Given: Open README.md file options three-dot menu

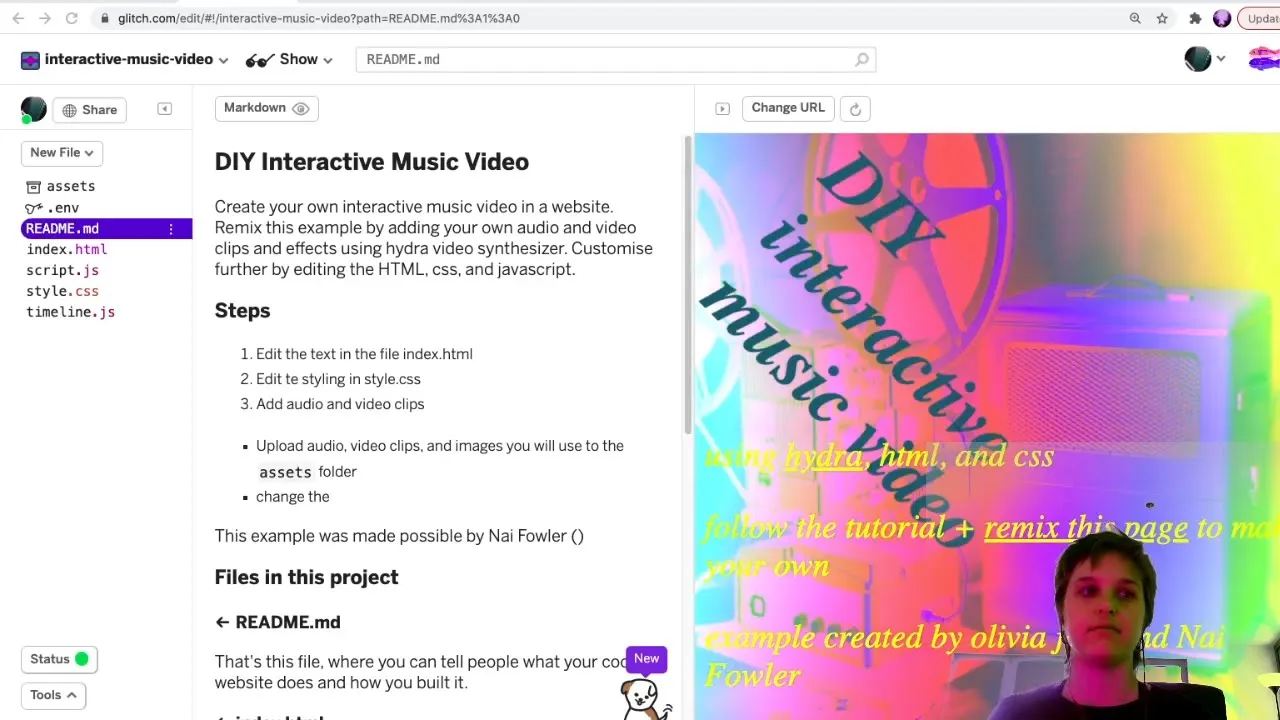Looking at the screenshot, I should coord(171,229).
